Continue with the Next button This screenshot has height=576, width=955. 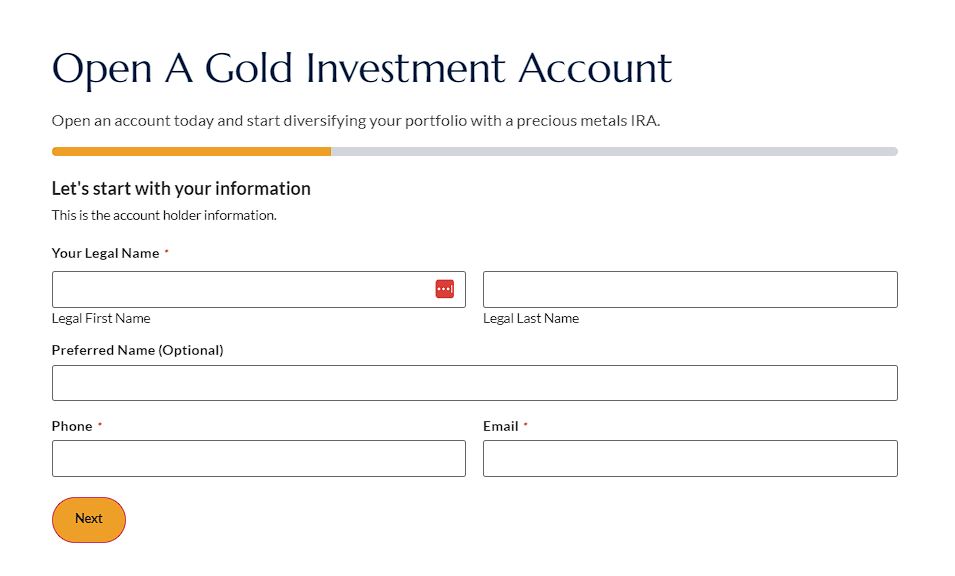click(x=89, y=519)
